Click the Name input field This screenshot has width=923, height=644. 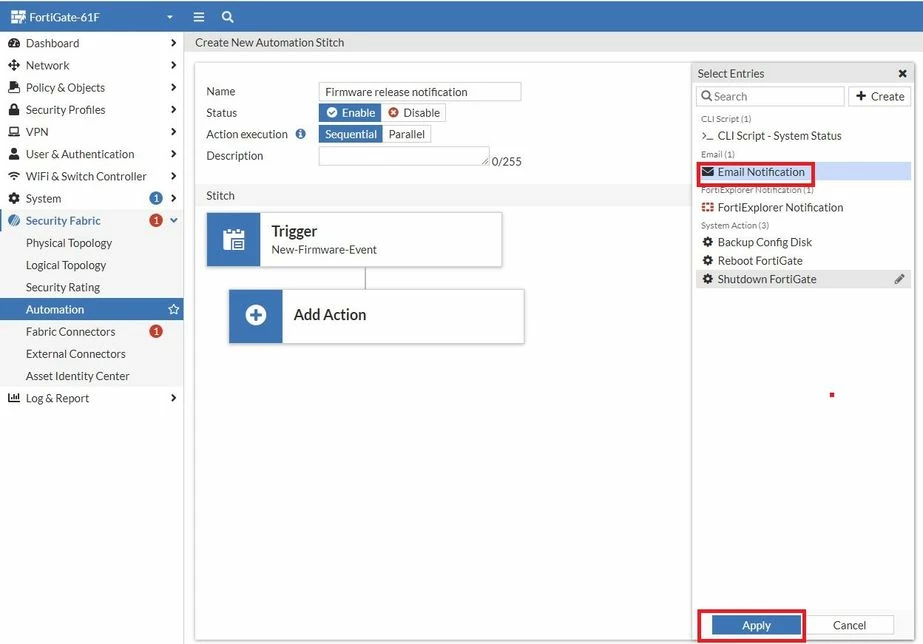pyautogui.click(x=420, y=92)
